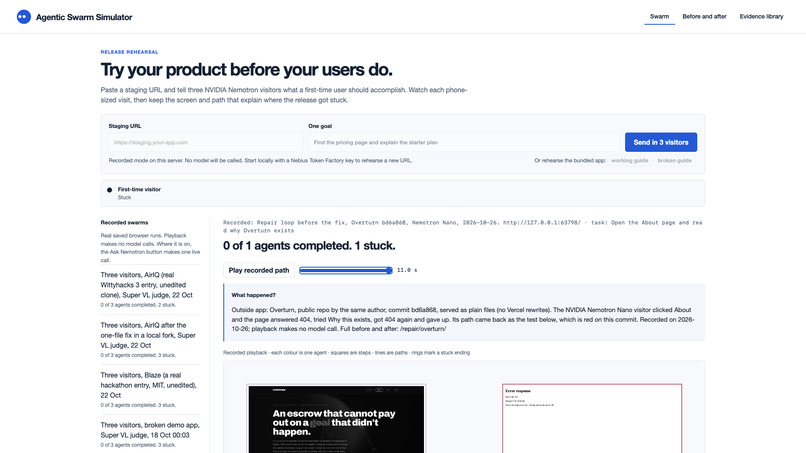
Task: Click the Overturn escrow page thumbnail
Action: point(336,419)
